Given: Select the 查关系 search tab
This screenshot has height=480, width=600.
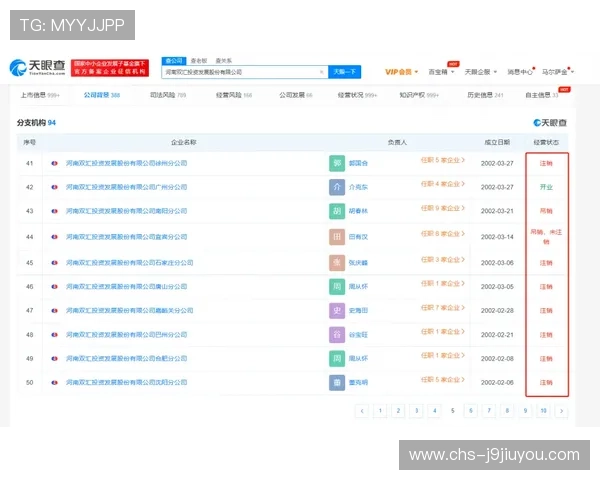Looking at the screenshot, I should point(223,61).
